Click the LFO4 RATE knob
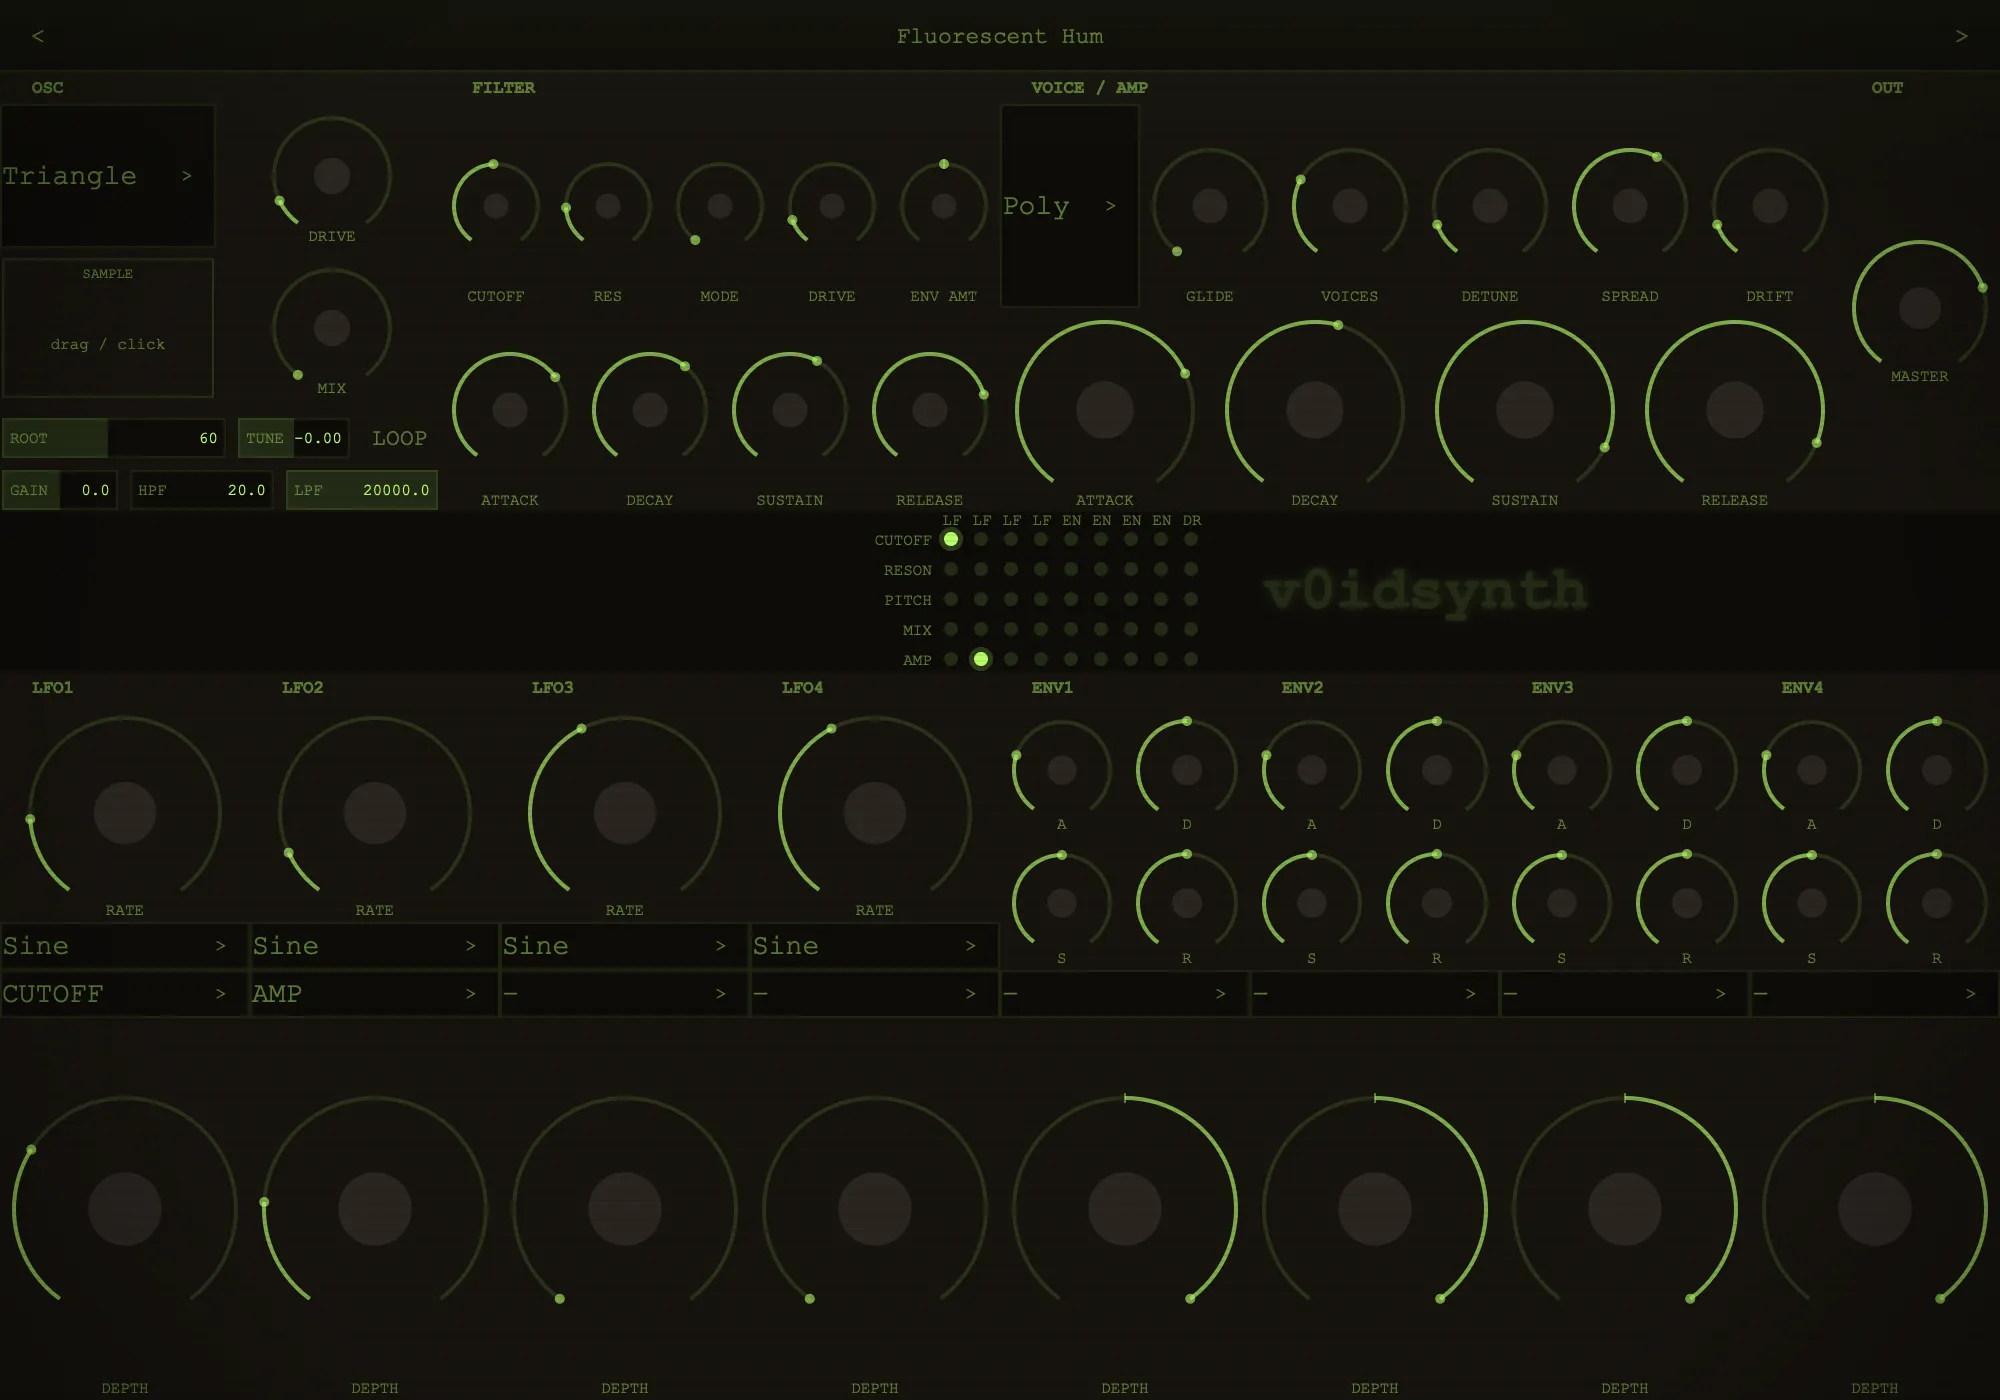The height and width of the screenshot is (1400, 2000). tap(875, 813)
